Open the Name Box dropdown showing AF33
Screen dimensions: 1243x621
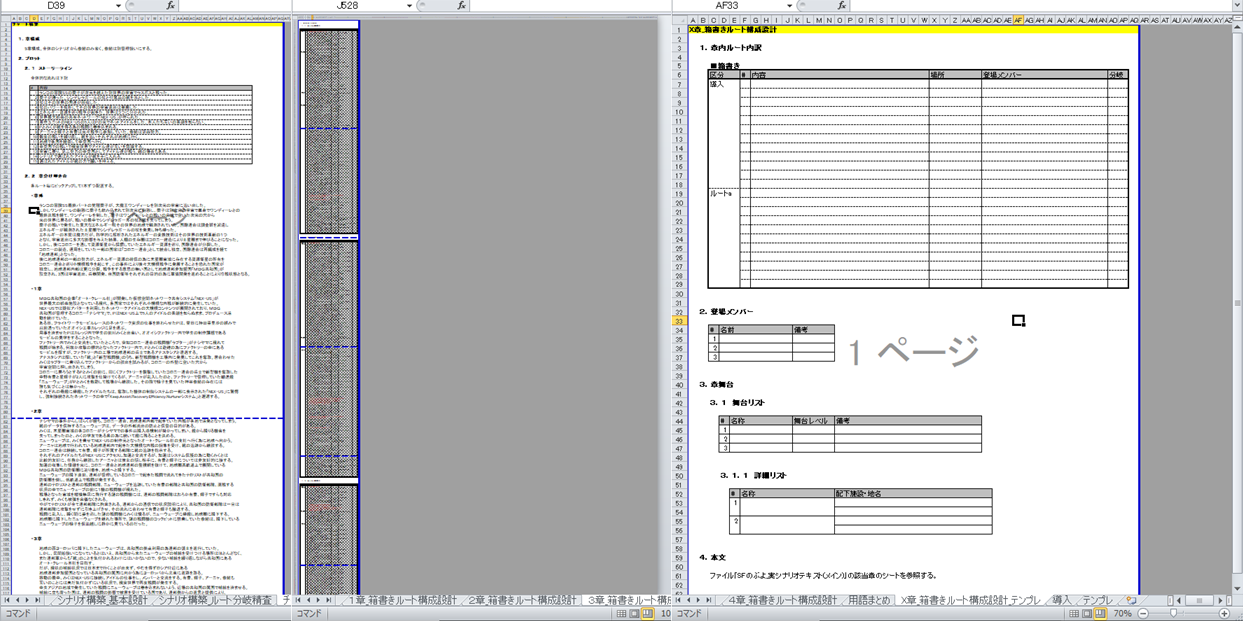click(x=789, y=6)
